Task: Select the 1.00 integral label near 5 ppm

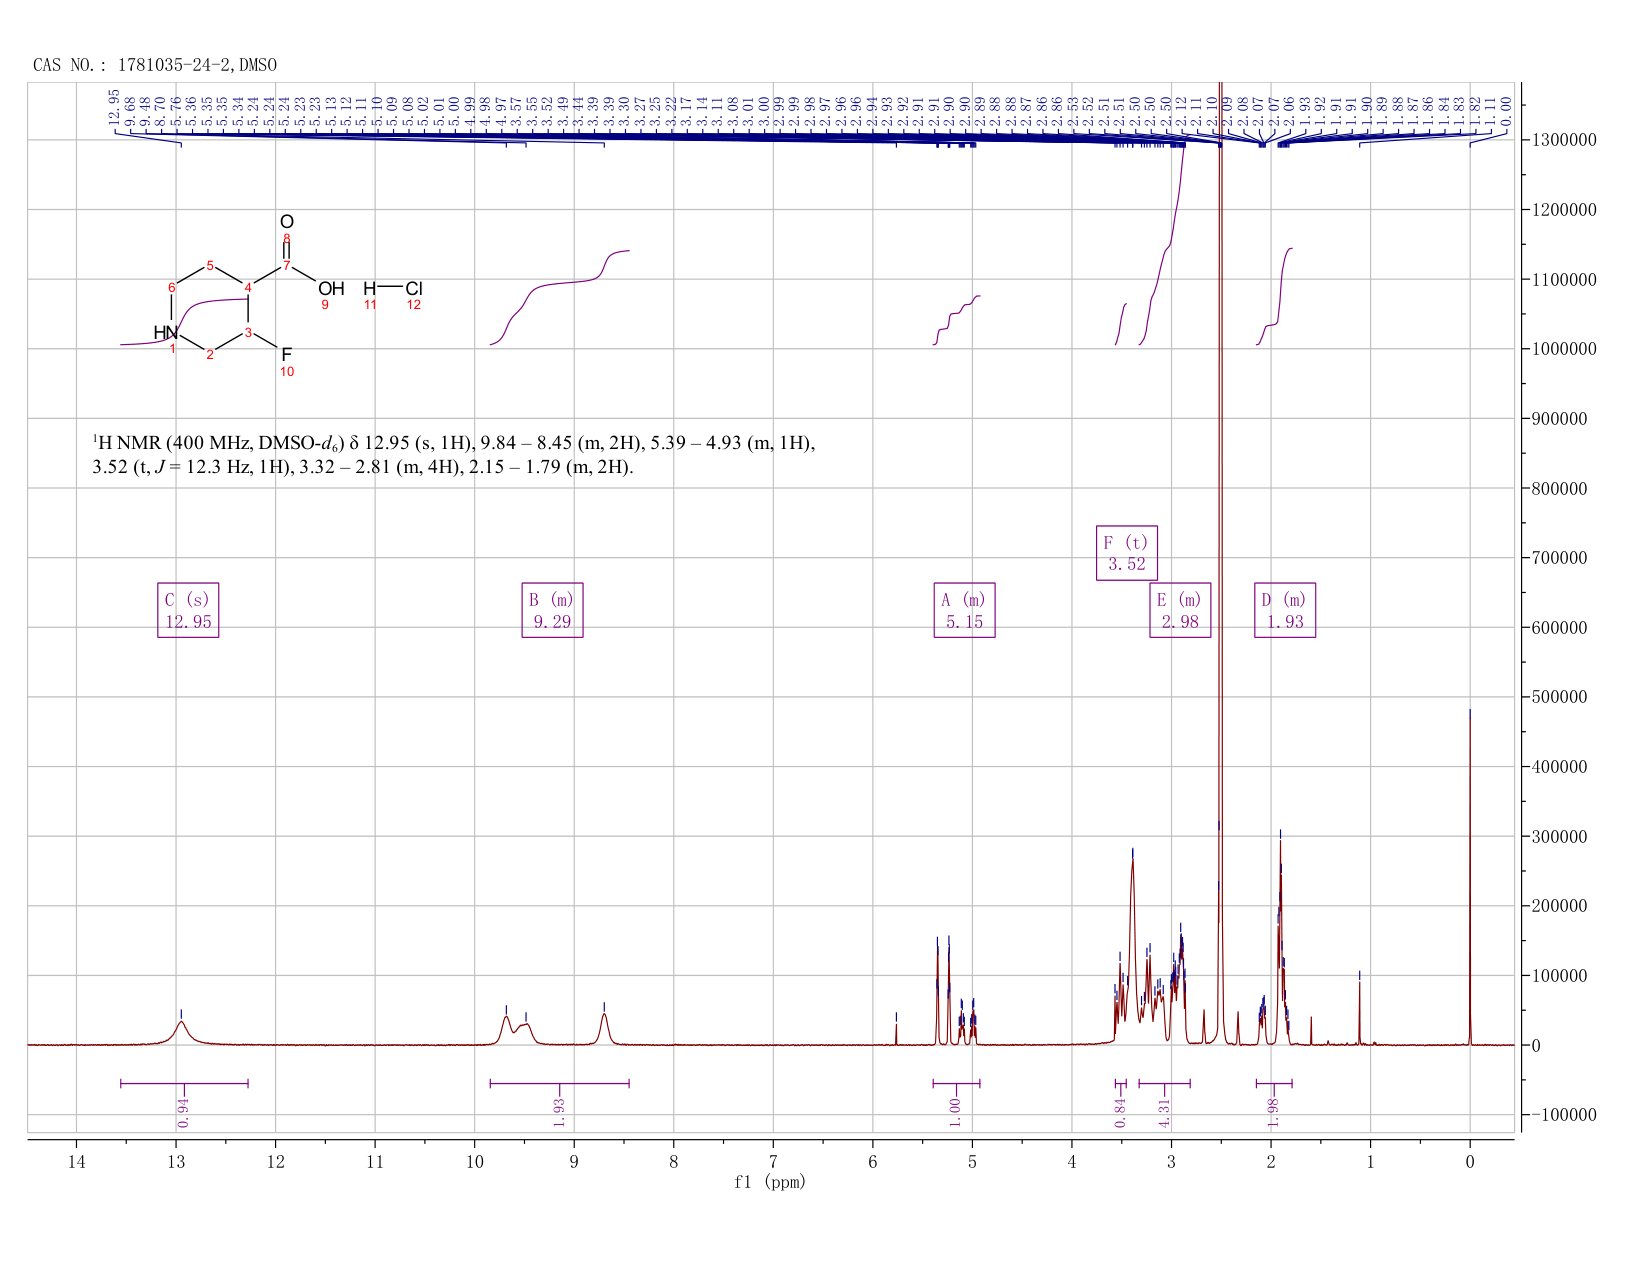Action: (955, 1111)
